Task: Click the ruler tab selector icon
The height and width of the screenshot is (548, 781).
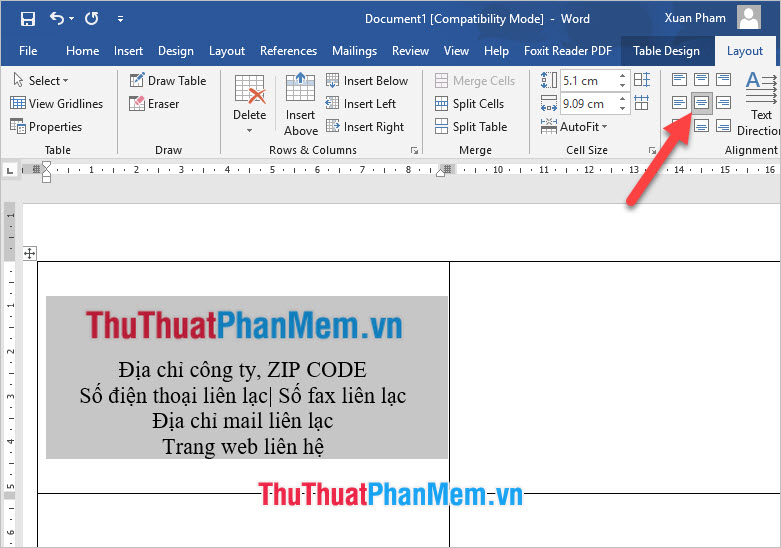Action: tap(9, 171)
